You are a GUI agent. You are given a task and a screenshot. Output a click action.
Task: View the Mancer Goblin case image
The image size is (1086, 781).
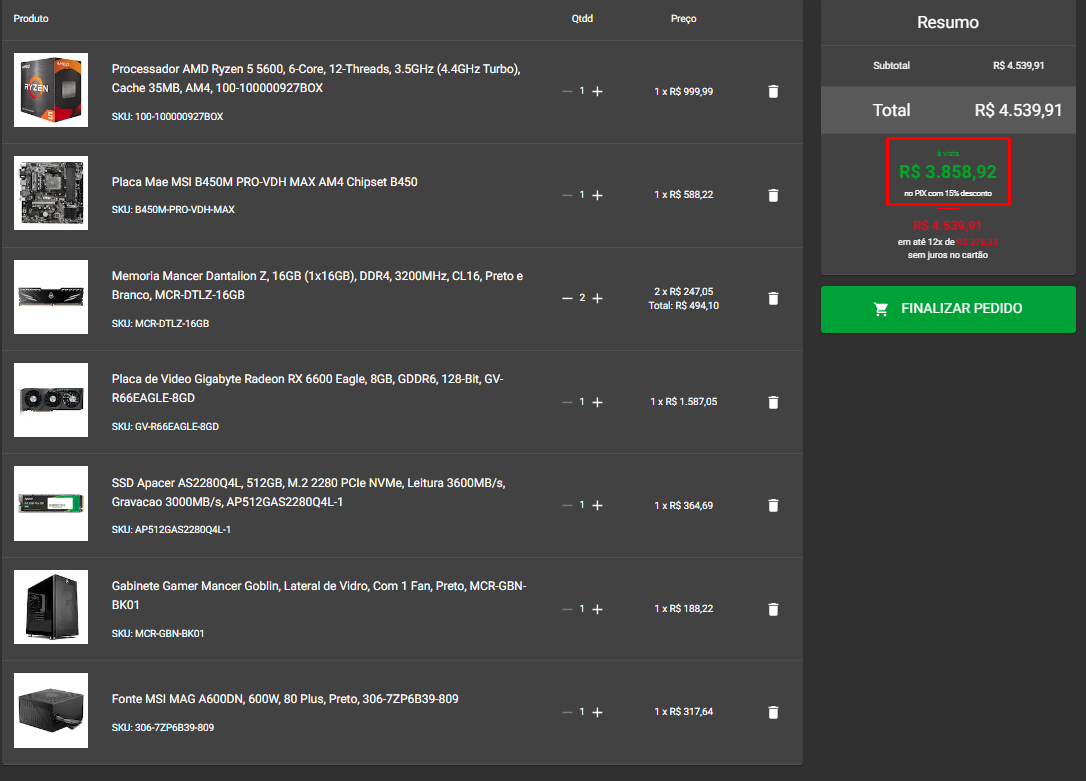(x=51, y=607)
